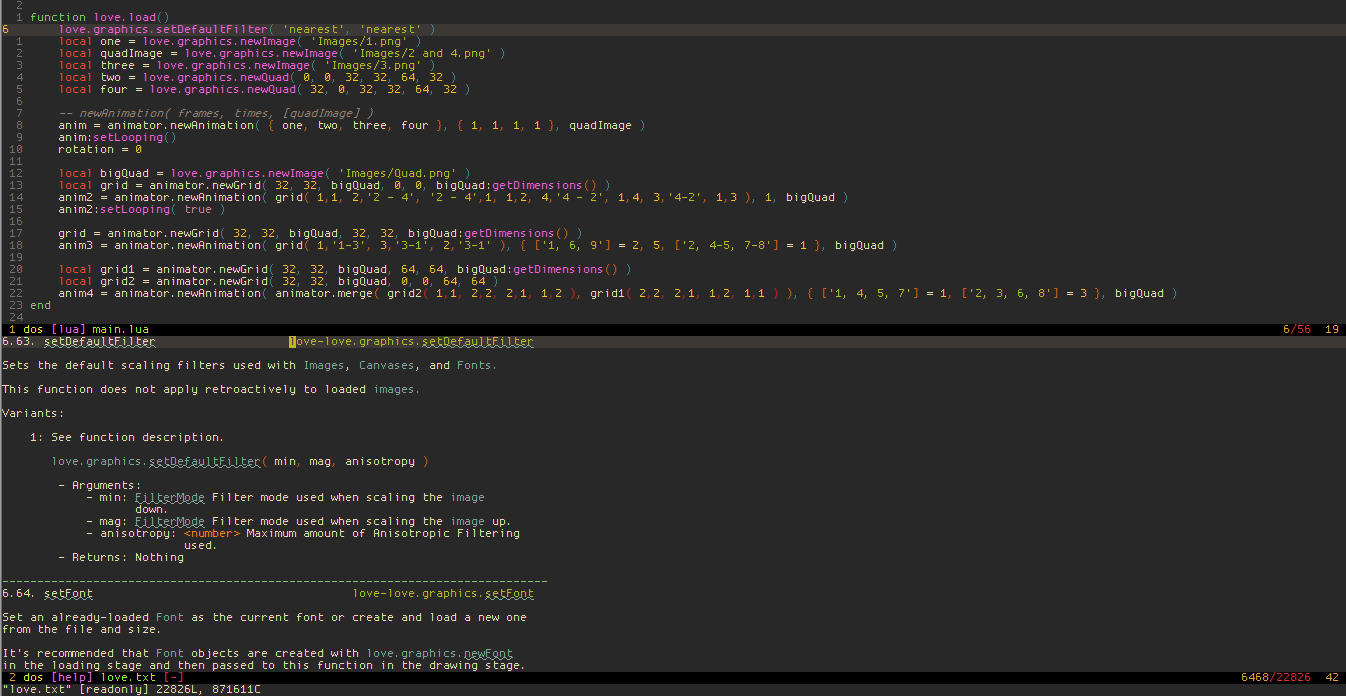Click the 'local grid2' declaration line
This screenshot has height=696, width=1346.
tap(278, 282)
